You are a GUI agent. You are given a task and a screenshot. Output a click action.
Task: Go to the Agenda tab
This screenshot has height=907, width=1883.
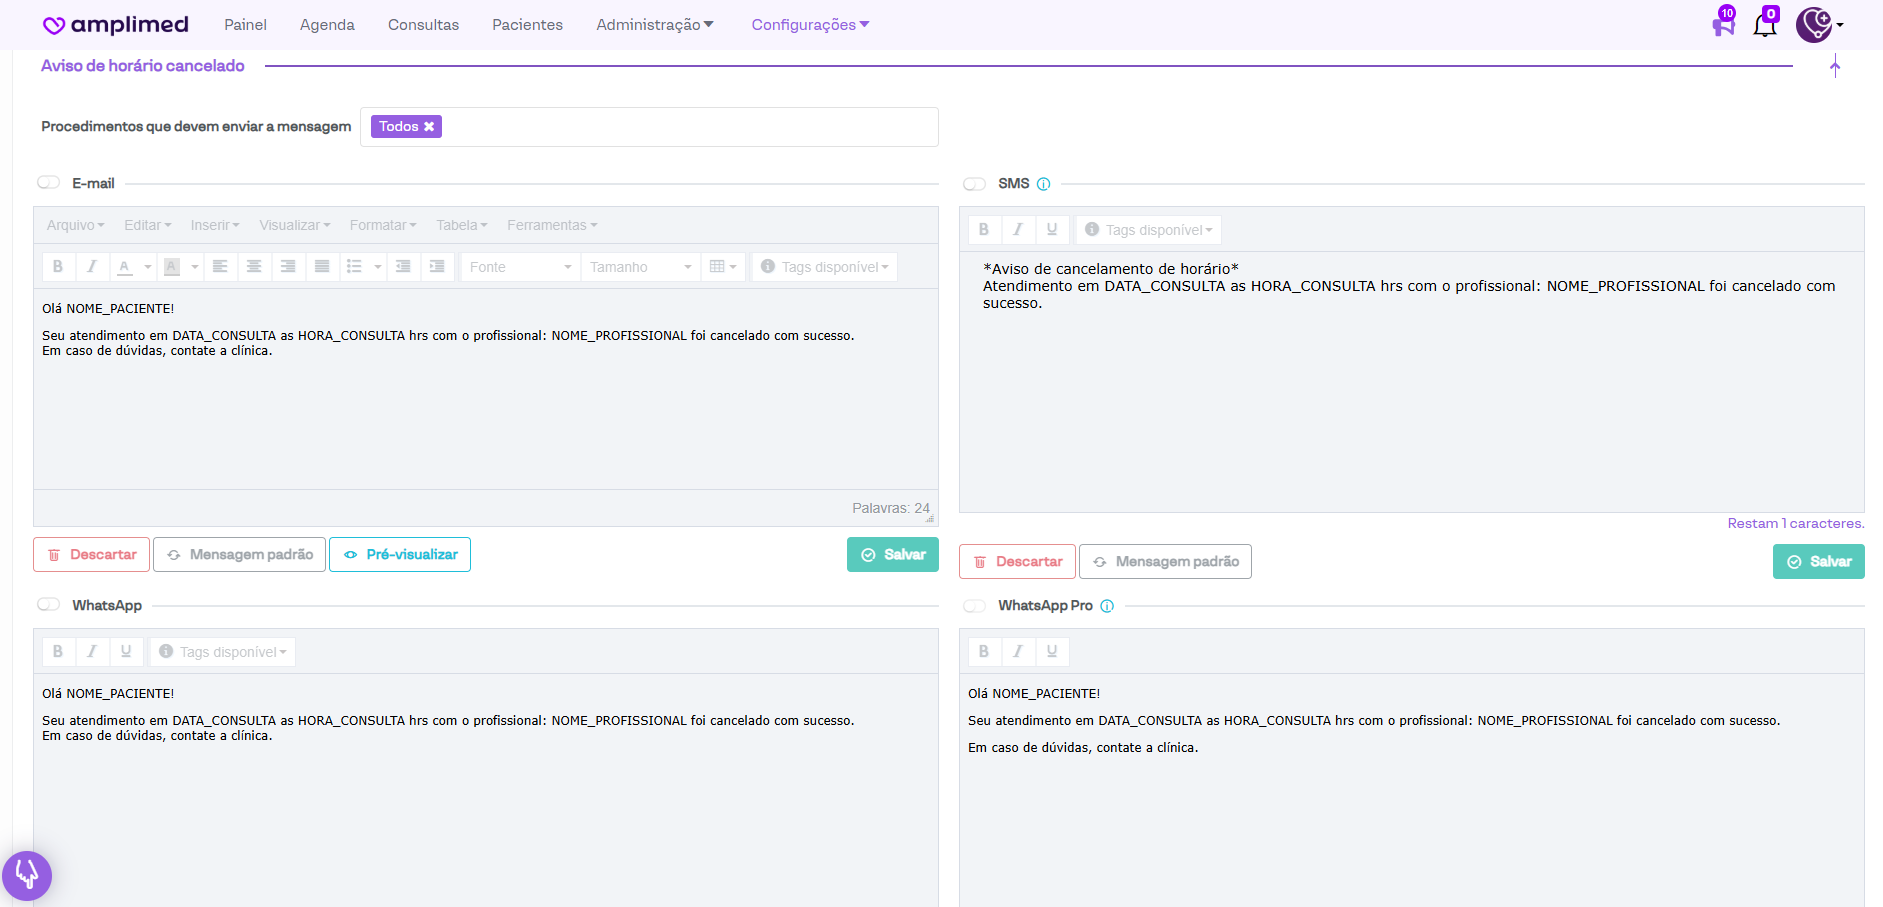click(x=327, y=25)
